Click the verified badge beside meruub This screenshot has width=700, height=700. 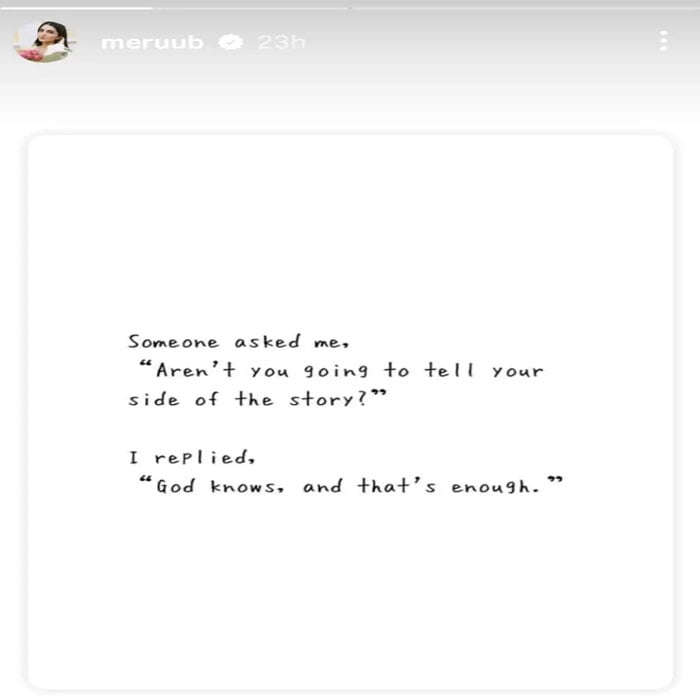(x=230, y=42)
